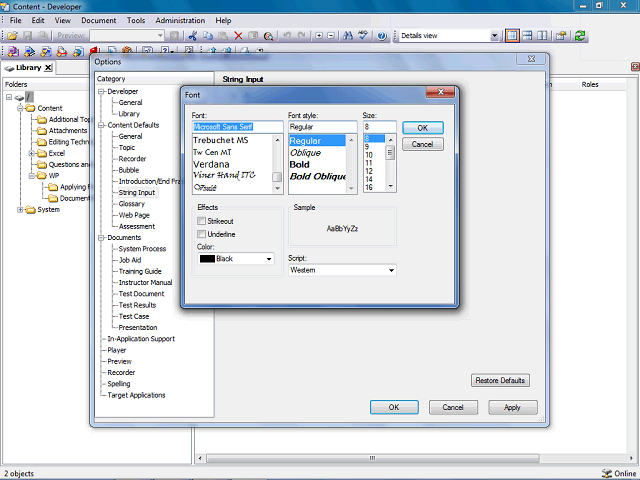Open the Document menu
The image size is (640, 480).
[x=98, y=20]
